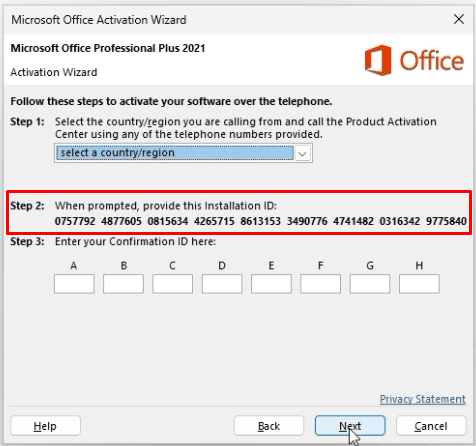Viewport: 476px width, 446px height.
Task: Focus Confirmation ID field C
Action: click(173, 284)
